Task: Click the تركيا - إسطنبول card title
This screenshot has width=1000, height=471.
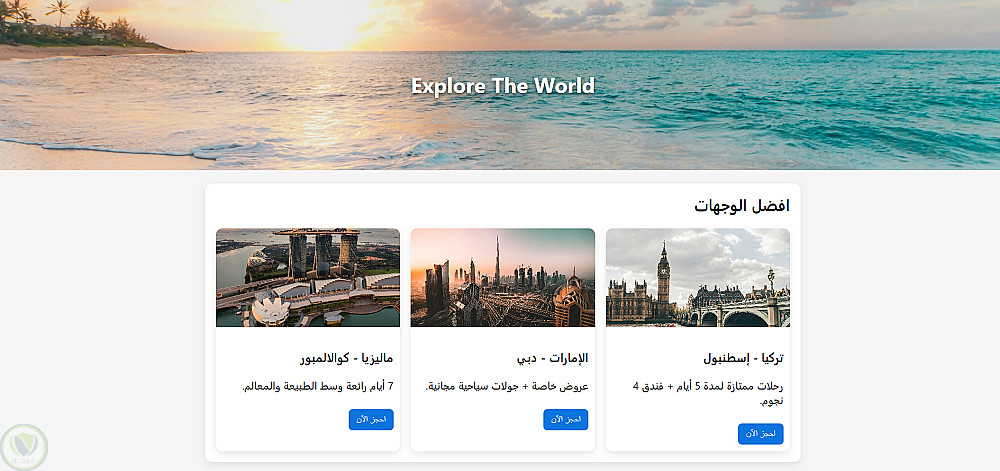Action: (x=744, y=358)
